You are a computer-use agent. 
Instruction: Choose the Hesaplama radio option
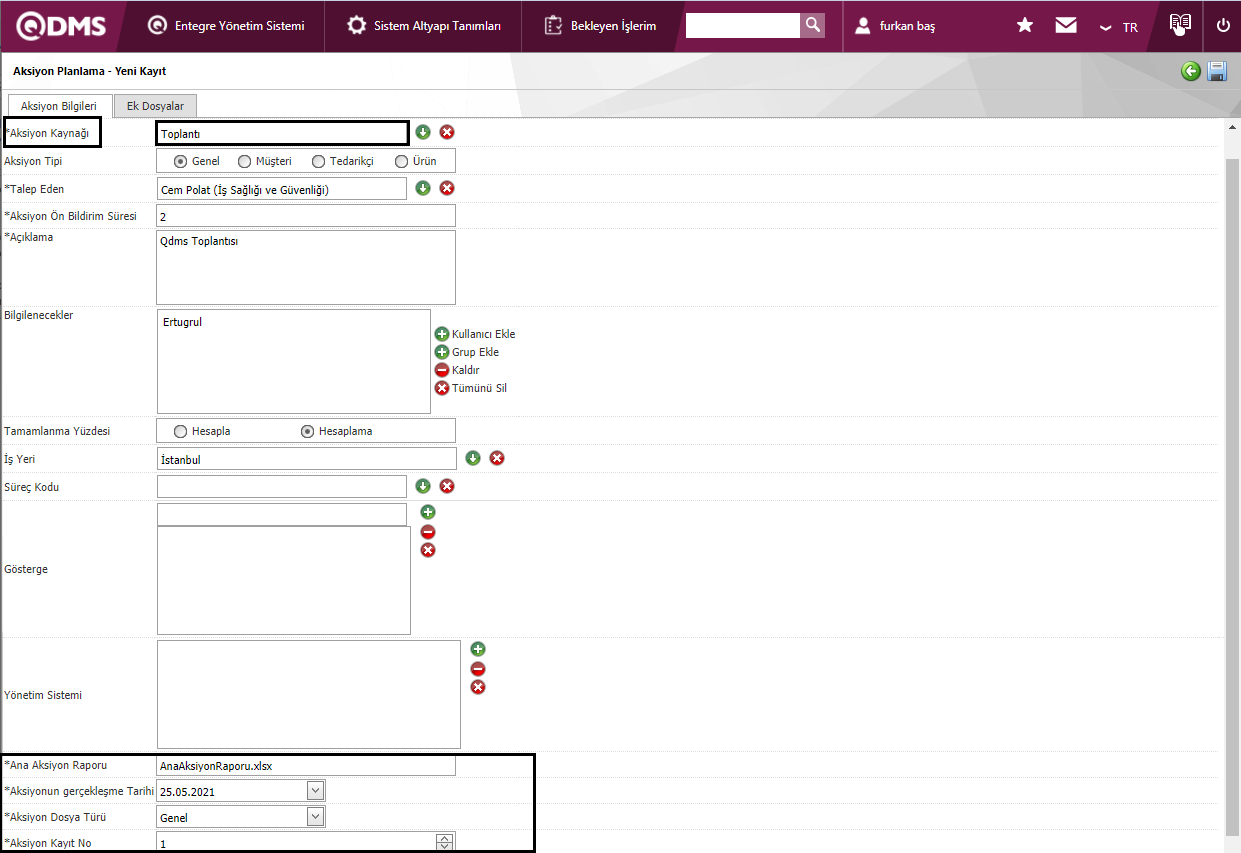(307, 431)
